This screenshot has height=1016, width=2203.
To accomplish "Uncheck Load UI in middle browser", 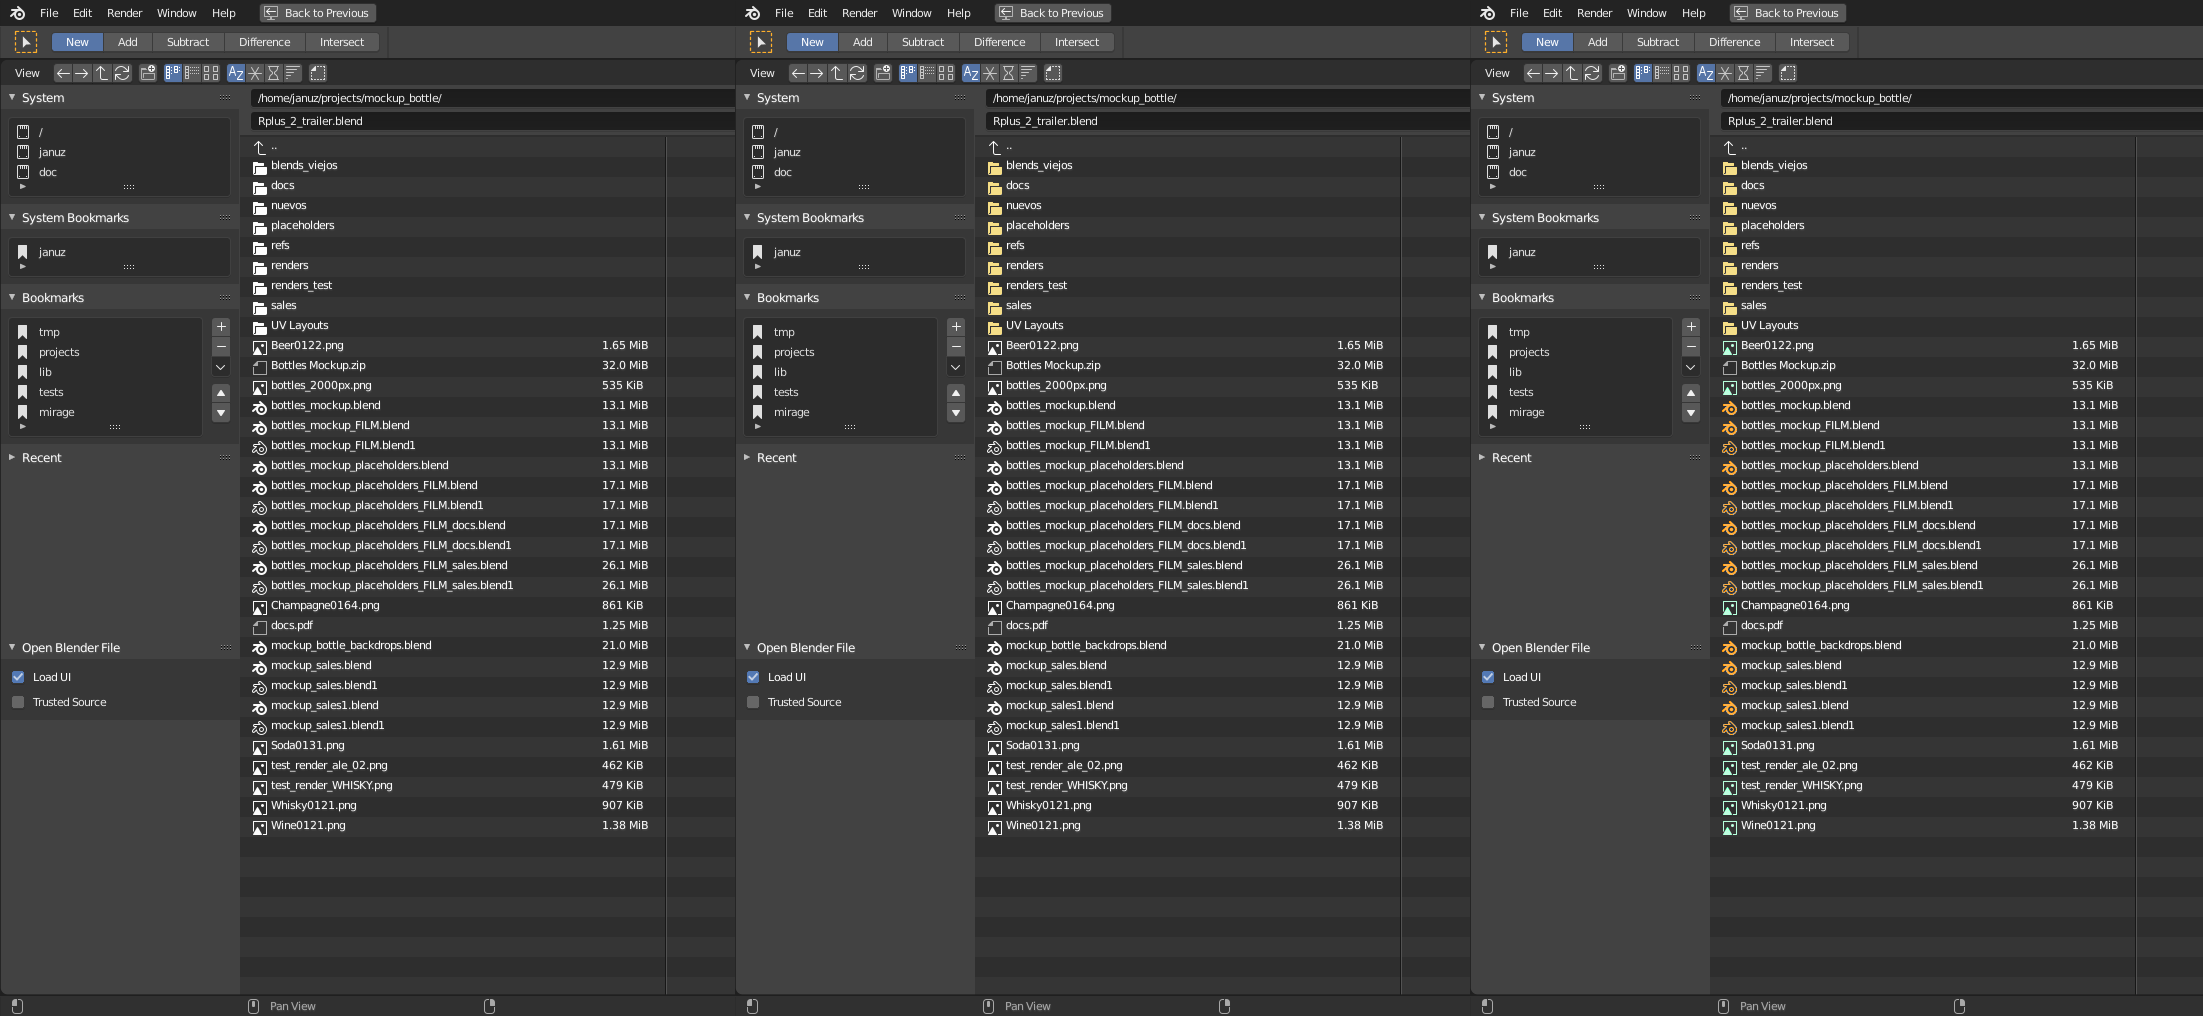I will click(753, 677).
